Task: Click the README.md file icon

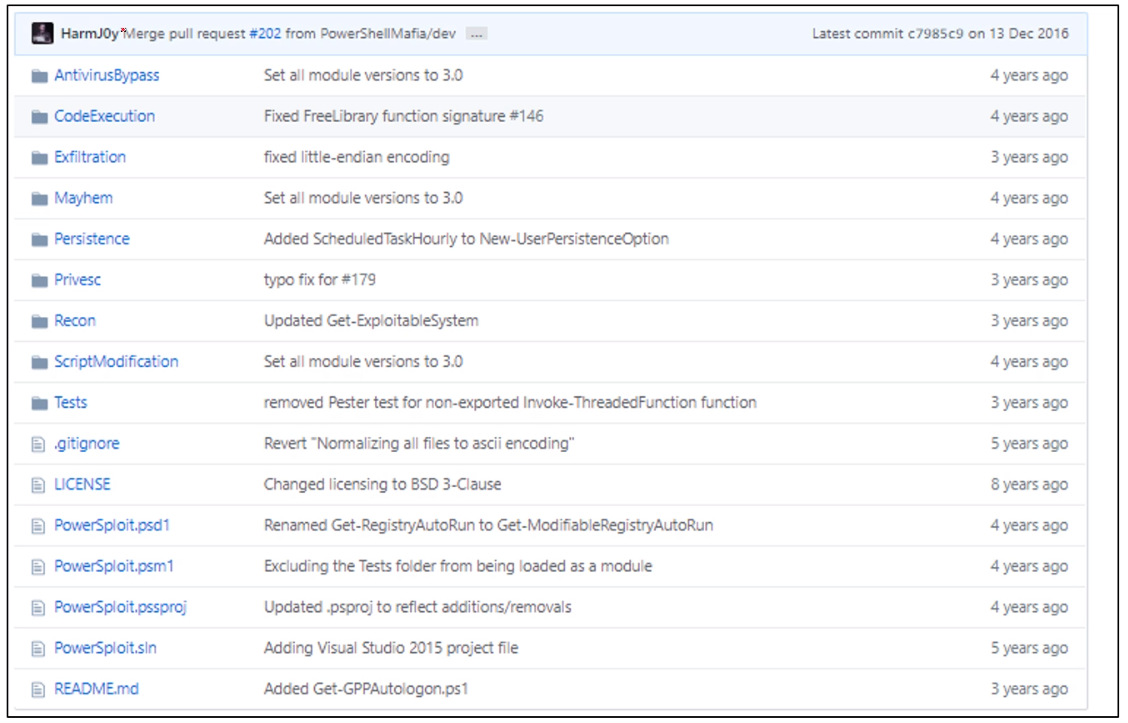Action: point(39,690)
